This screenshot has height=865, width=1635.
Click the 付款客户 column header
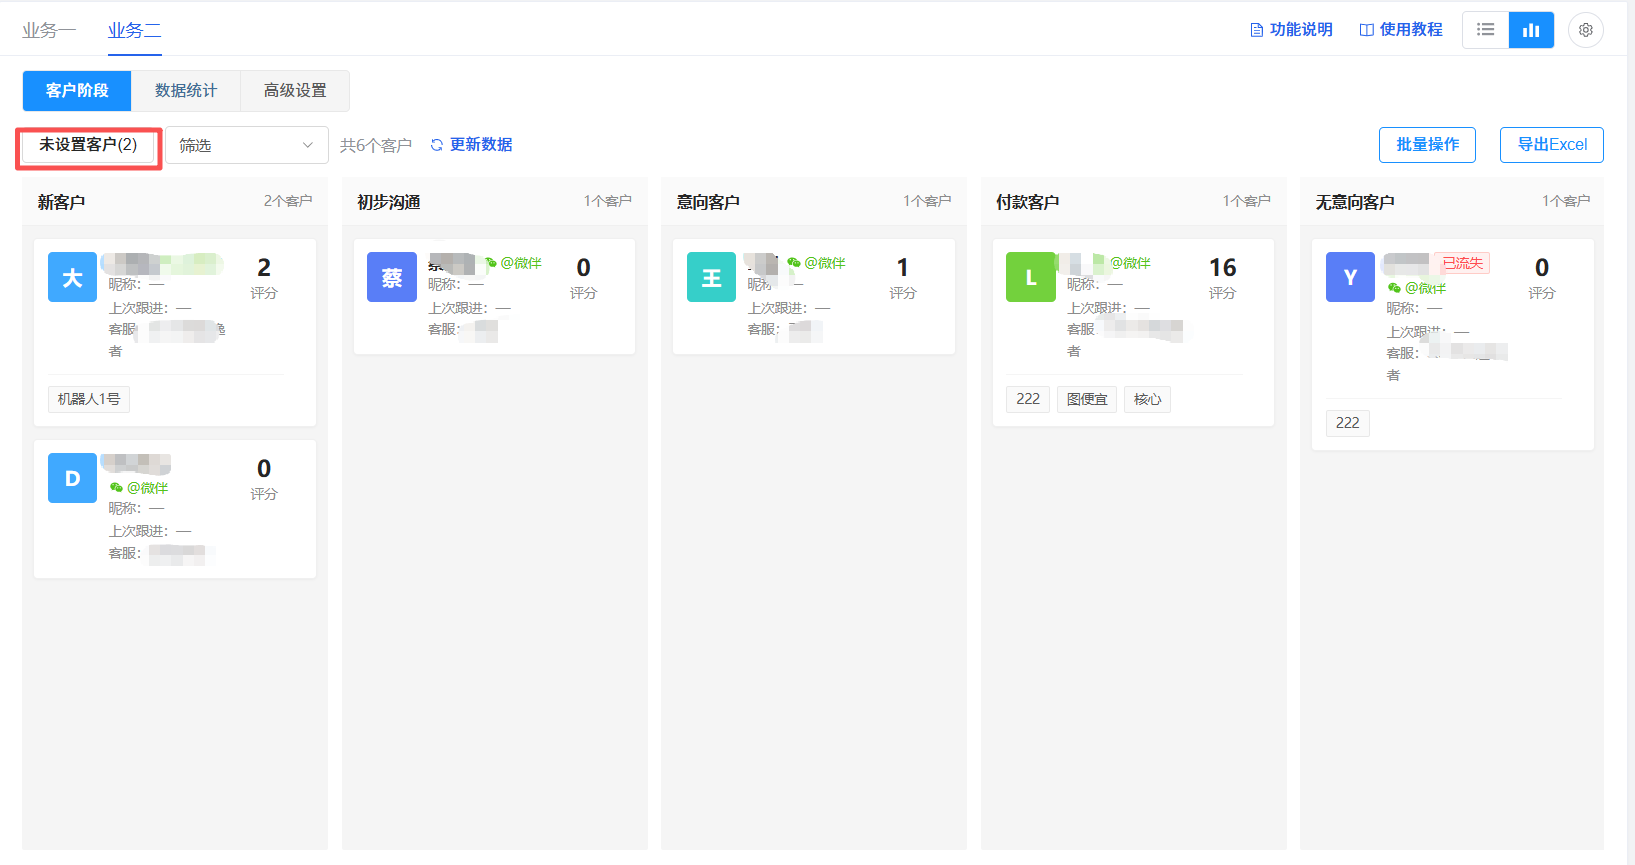pos(1027,202)
